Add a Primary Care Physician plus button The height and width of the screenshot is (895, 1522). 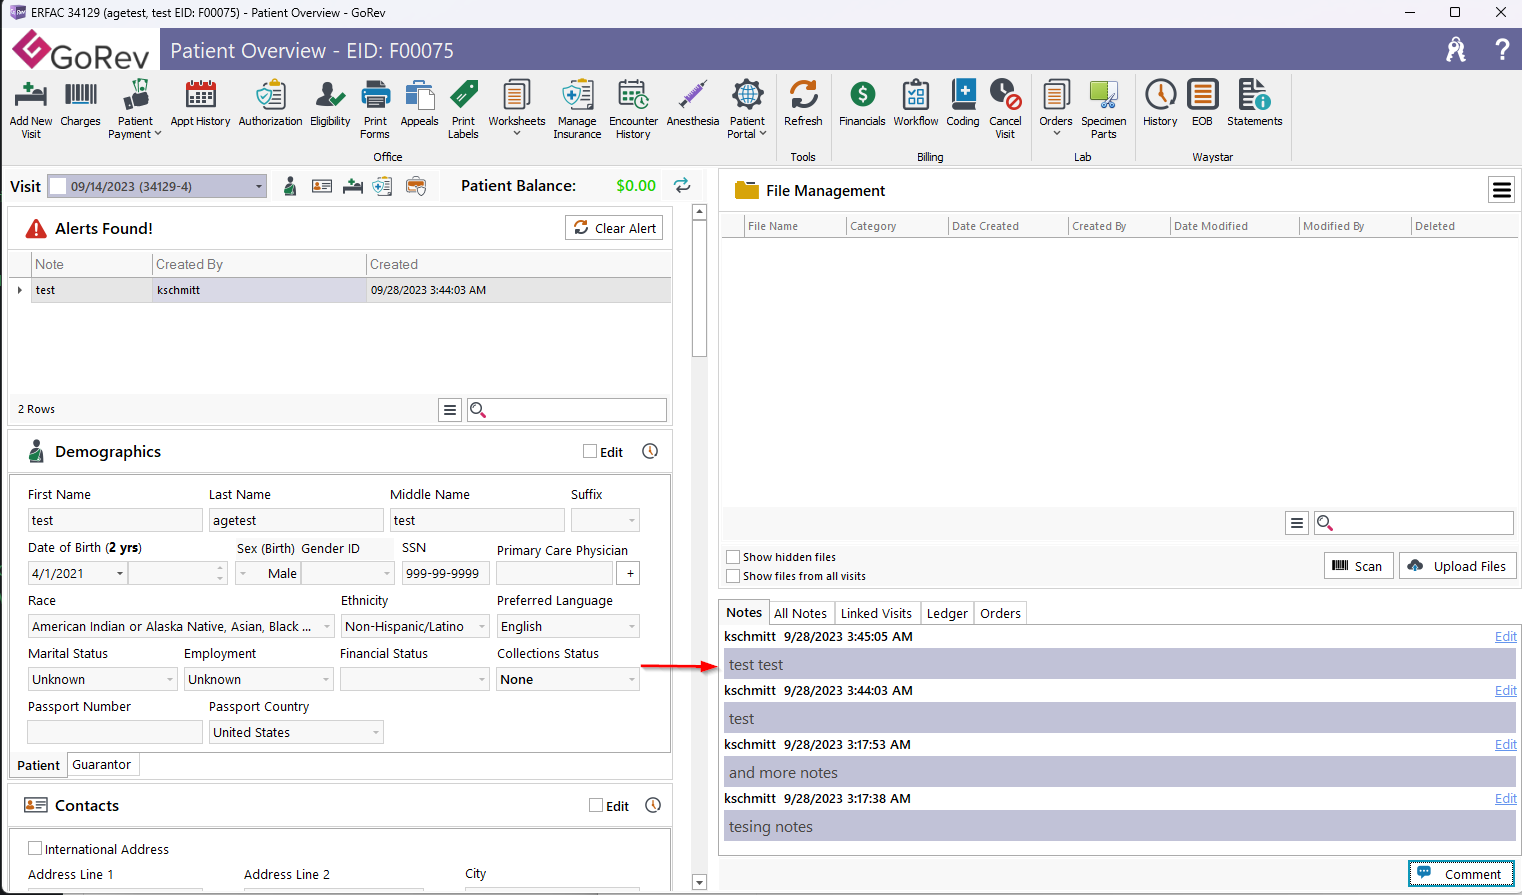click(x=629, y=573)
